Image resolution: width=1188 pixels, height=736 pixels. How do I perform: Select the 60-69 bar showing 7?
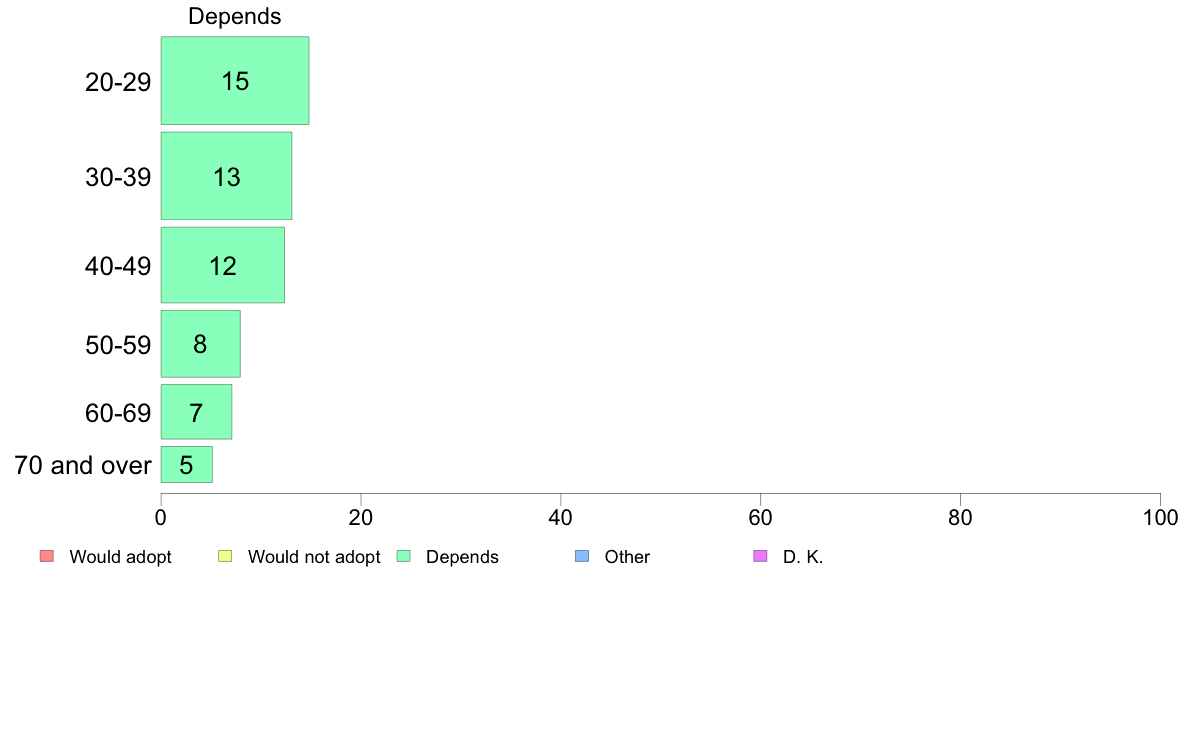(196, 412)
